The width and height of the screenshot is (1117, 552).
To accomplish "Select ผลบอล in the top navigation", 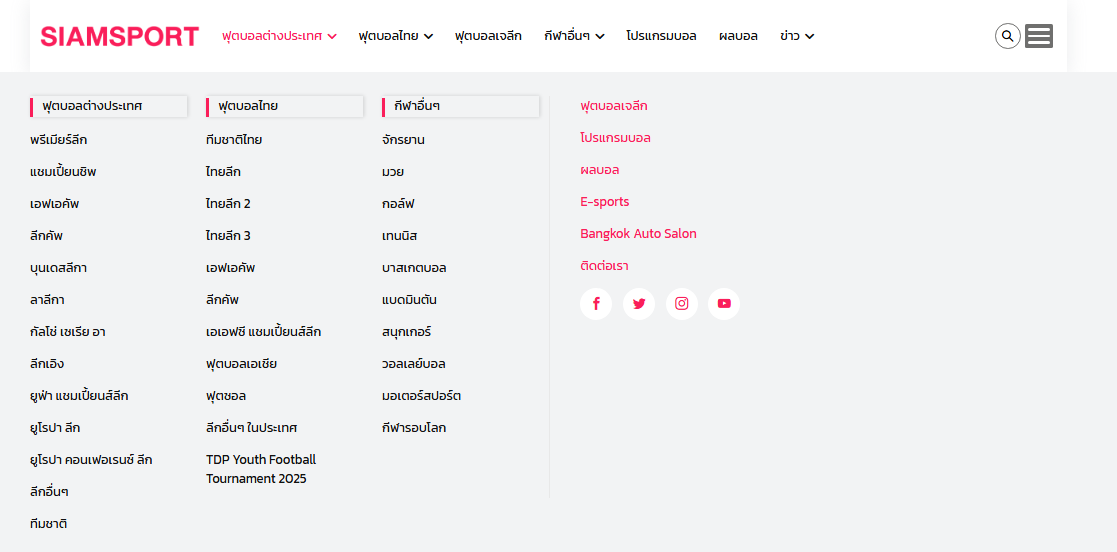I will click(x=738, y=36).
